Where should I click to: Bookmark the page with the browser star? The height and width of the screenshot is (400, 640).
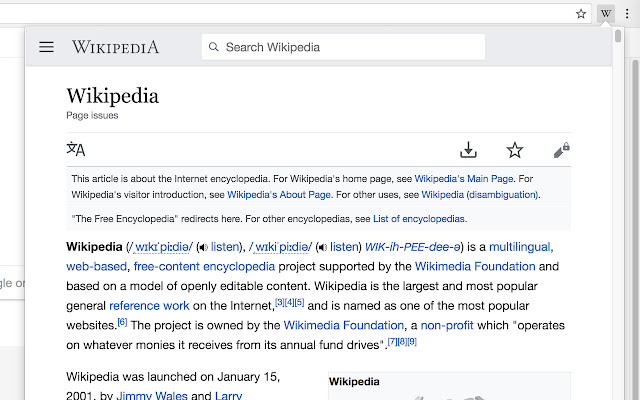pos(581,14)
